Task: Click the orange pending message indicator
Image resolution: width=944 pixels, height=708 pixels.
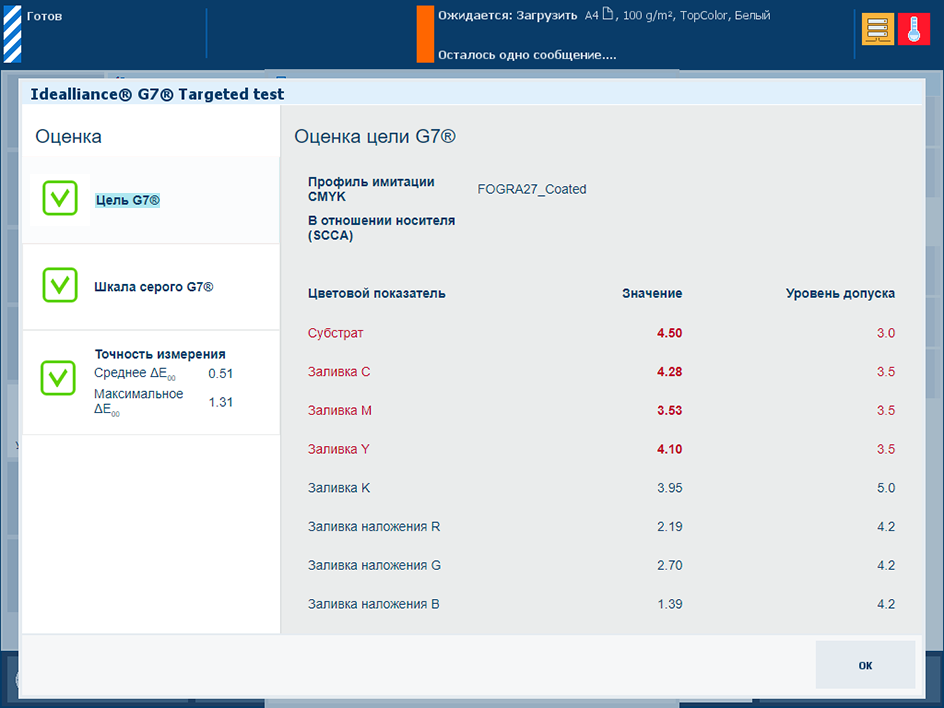Action: (425, 34)
